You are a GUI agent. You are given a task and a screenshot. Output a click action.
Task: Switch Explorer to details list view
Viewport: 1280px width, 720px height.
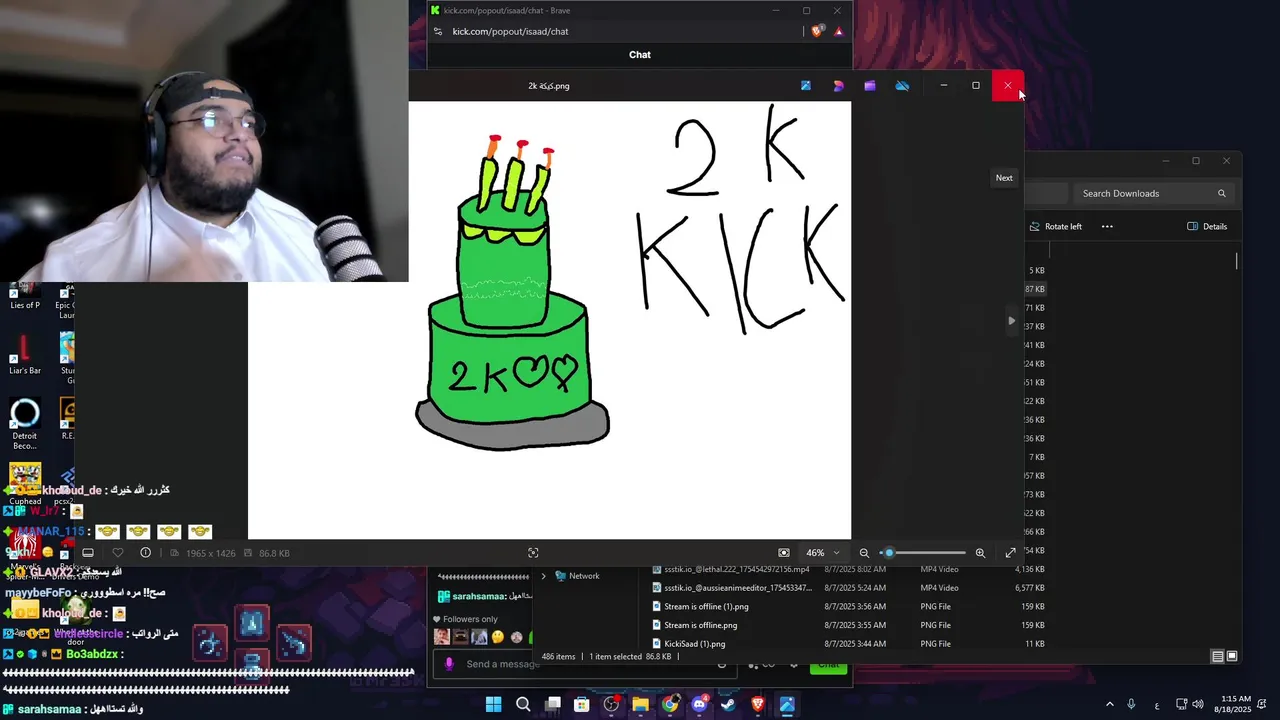point(1217,656)
